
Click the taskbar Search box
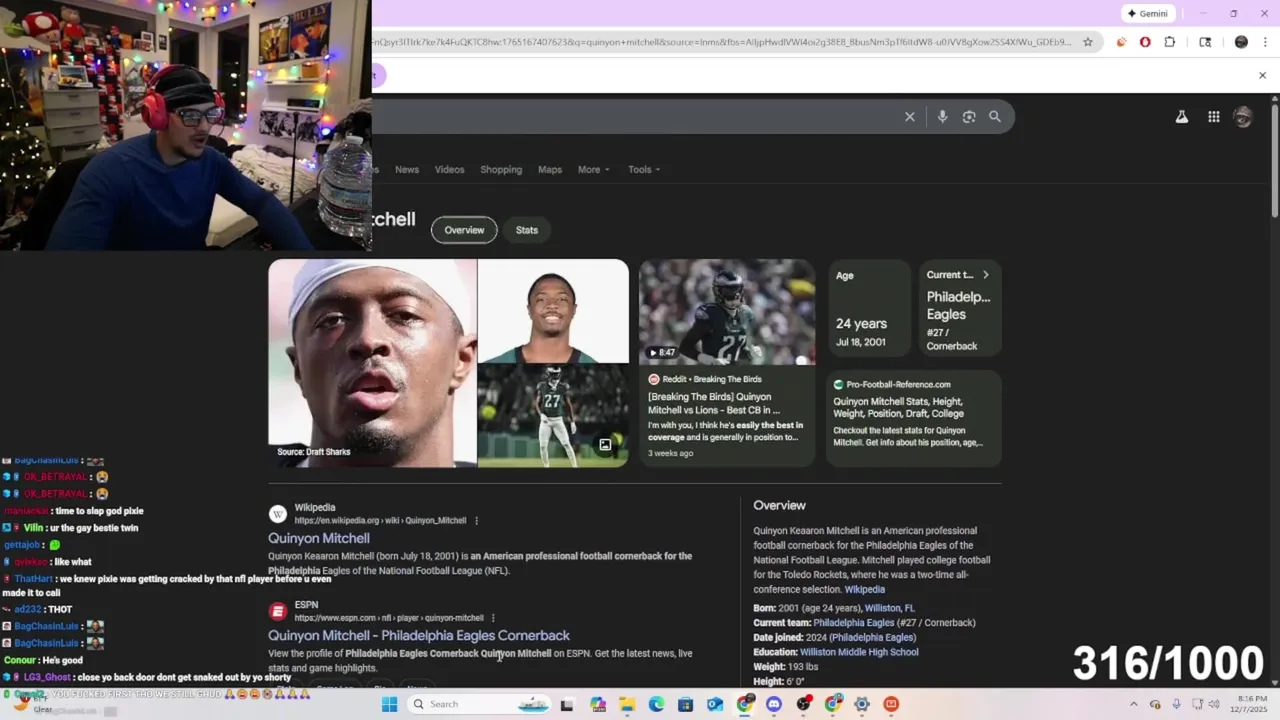tap(478, 704)
